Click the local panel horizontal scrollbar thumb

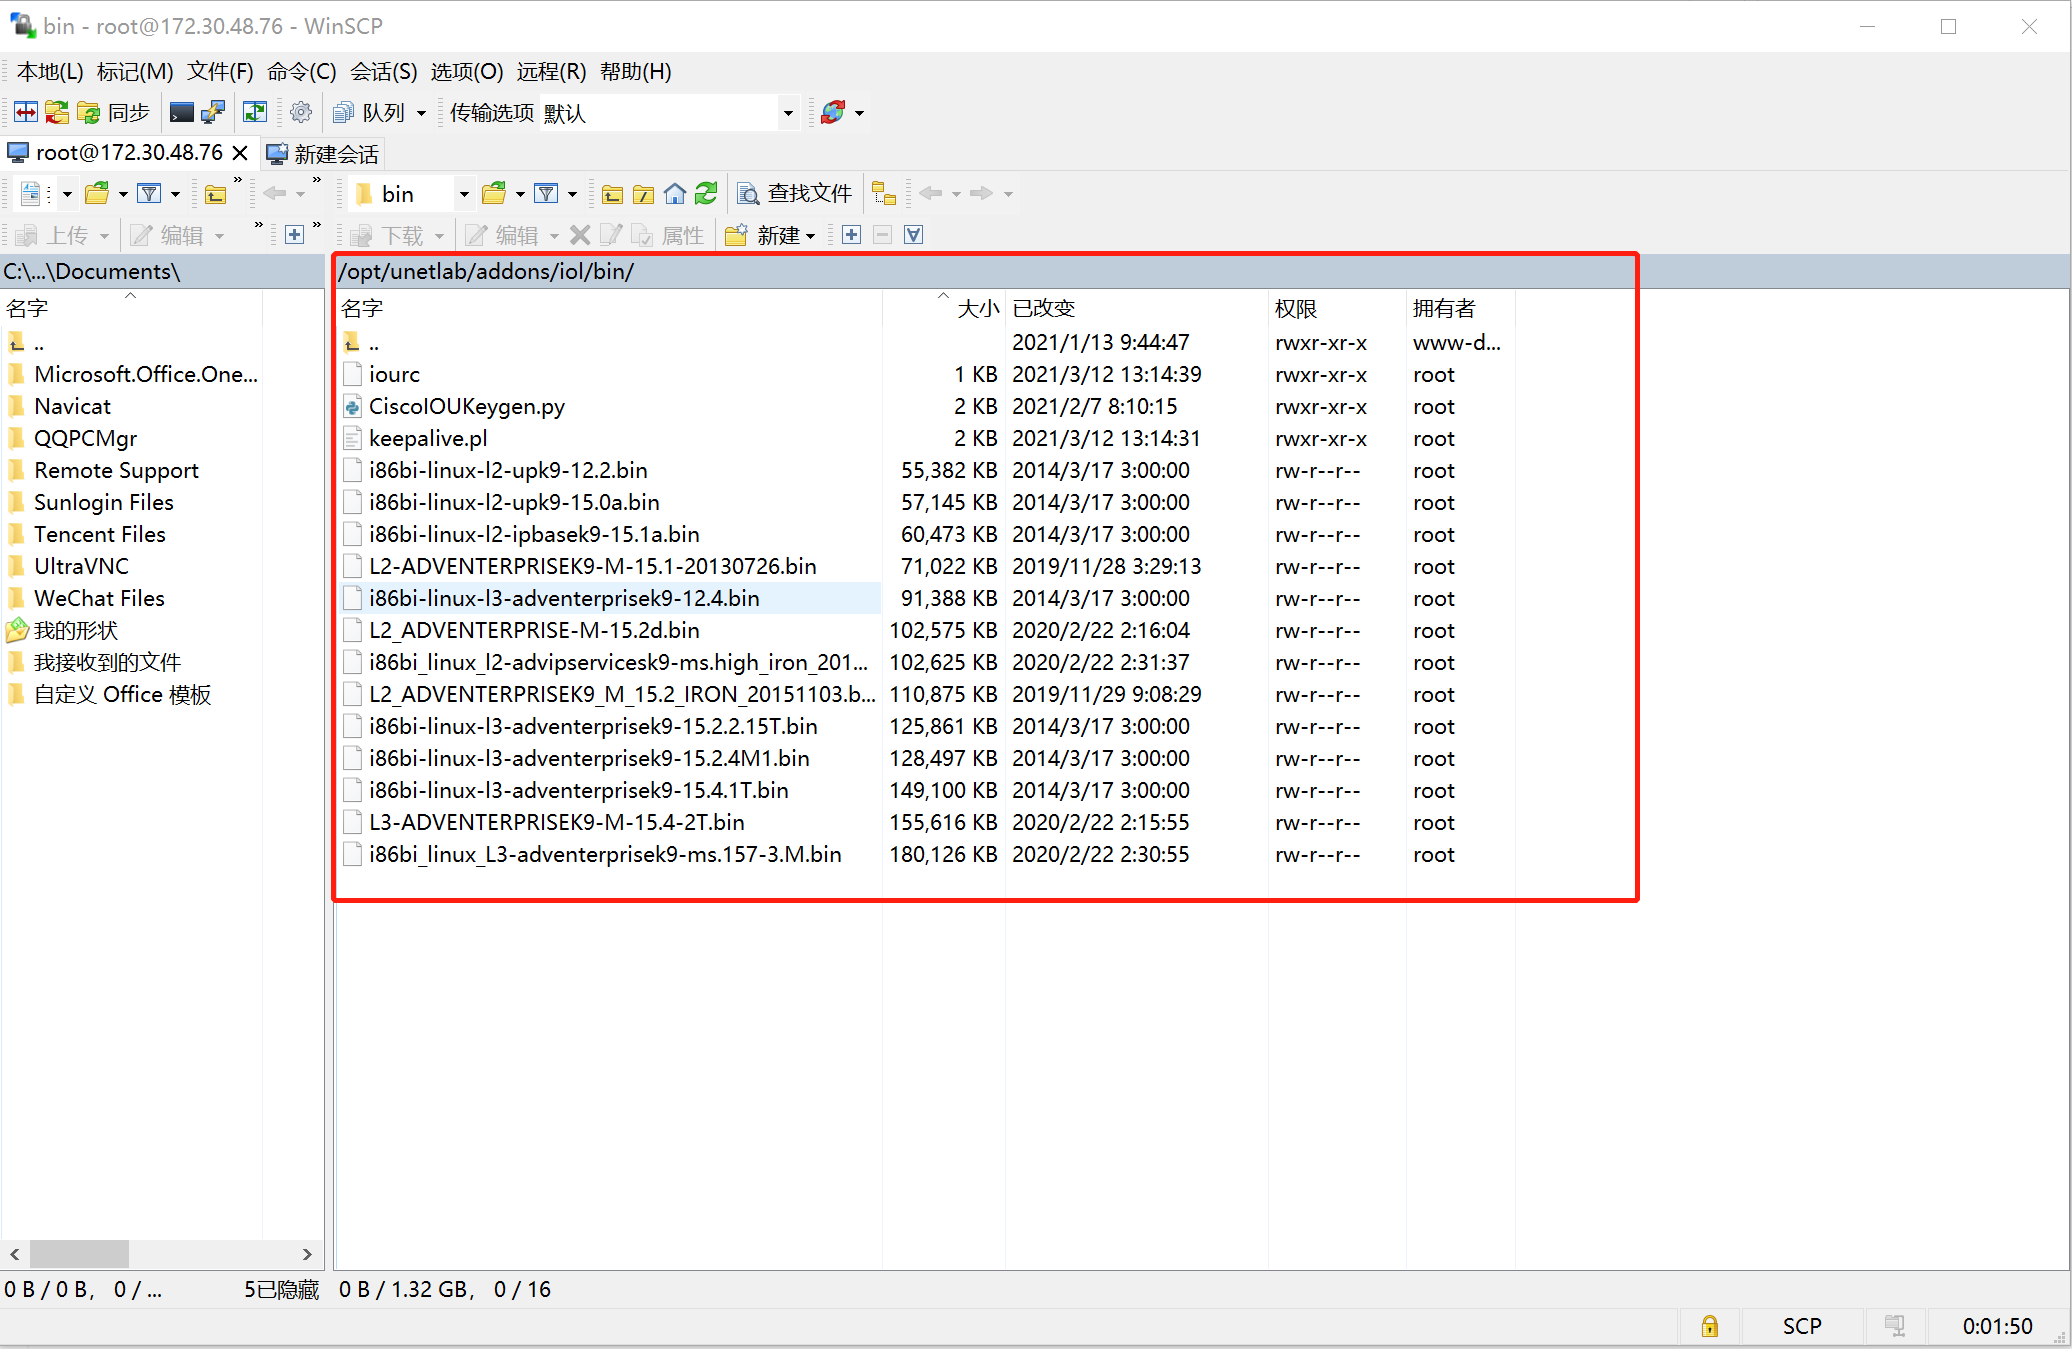[79, 1253]
